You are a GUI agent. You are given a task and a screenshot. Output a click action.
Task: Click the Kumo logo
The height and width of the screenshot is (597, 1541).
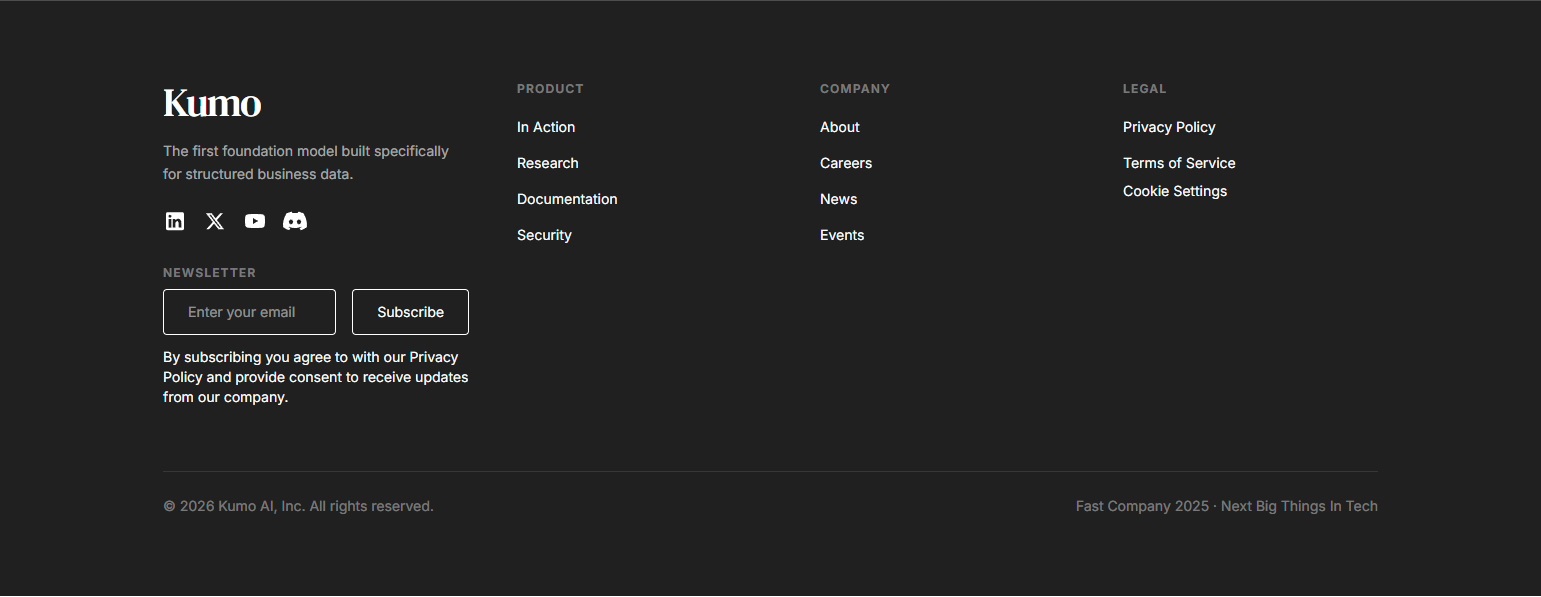(212, 102)
